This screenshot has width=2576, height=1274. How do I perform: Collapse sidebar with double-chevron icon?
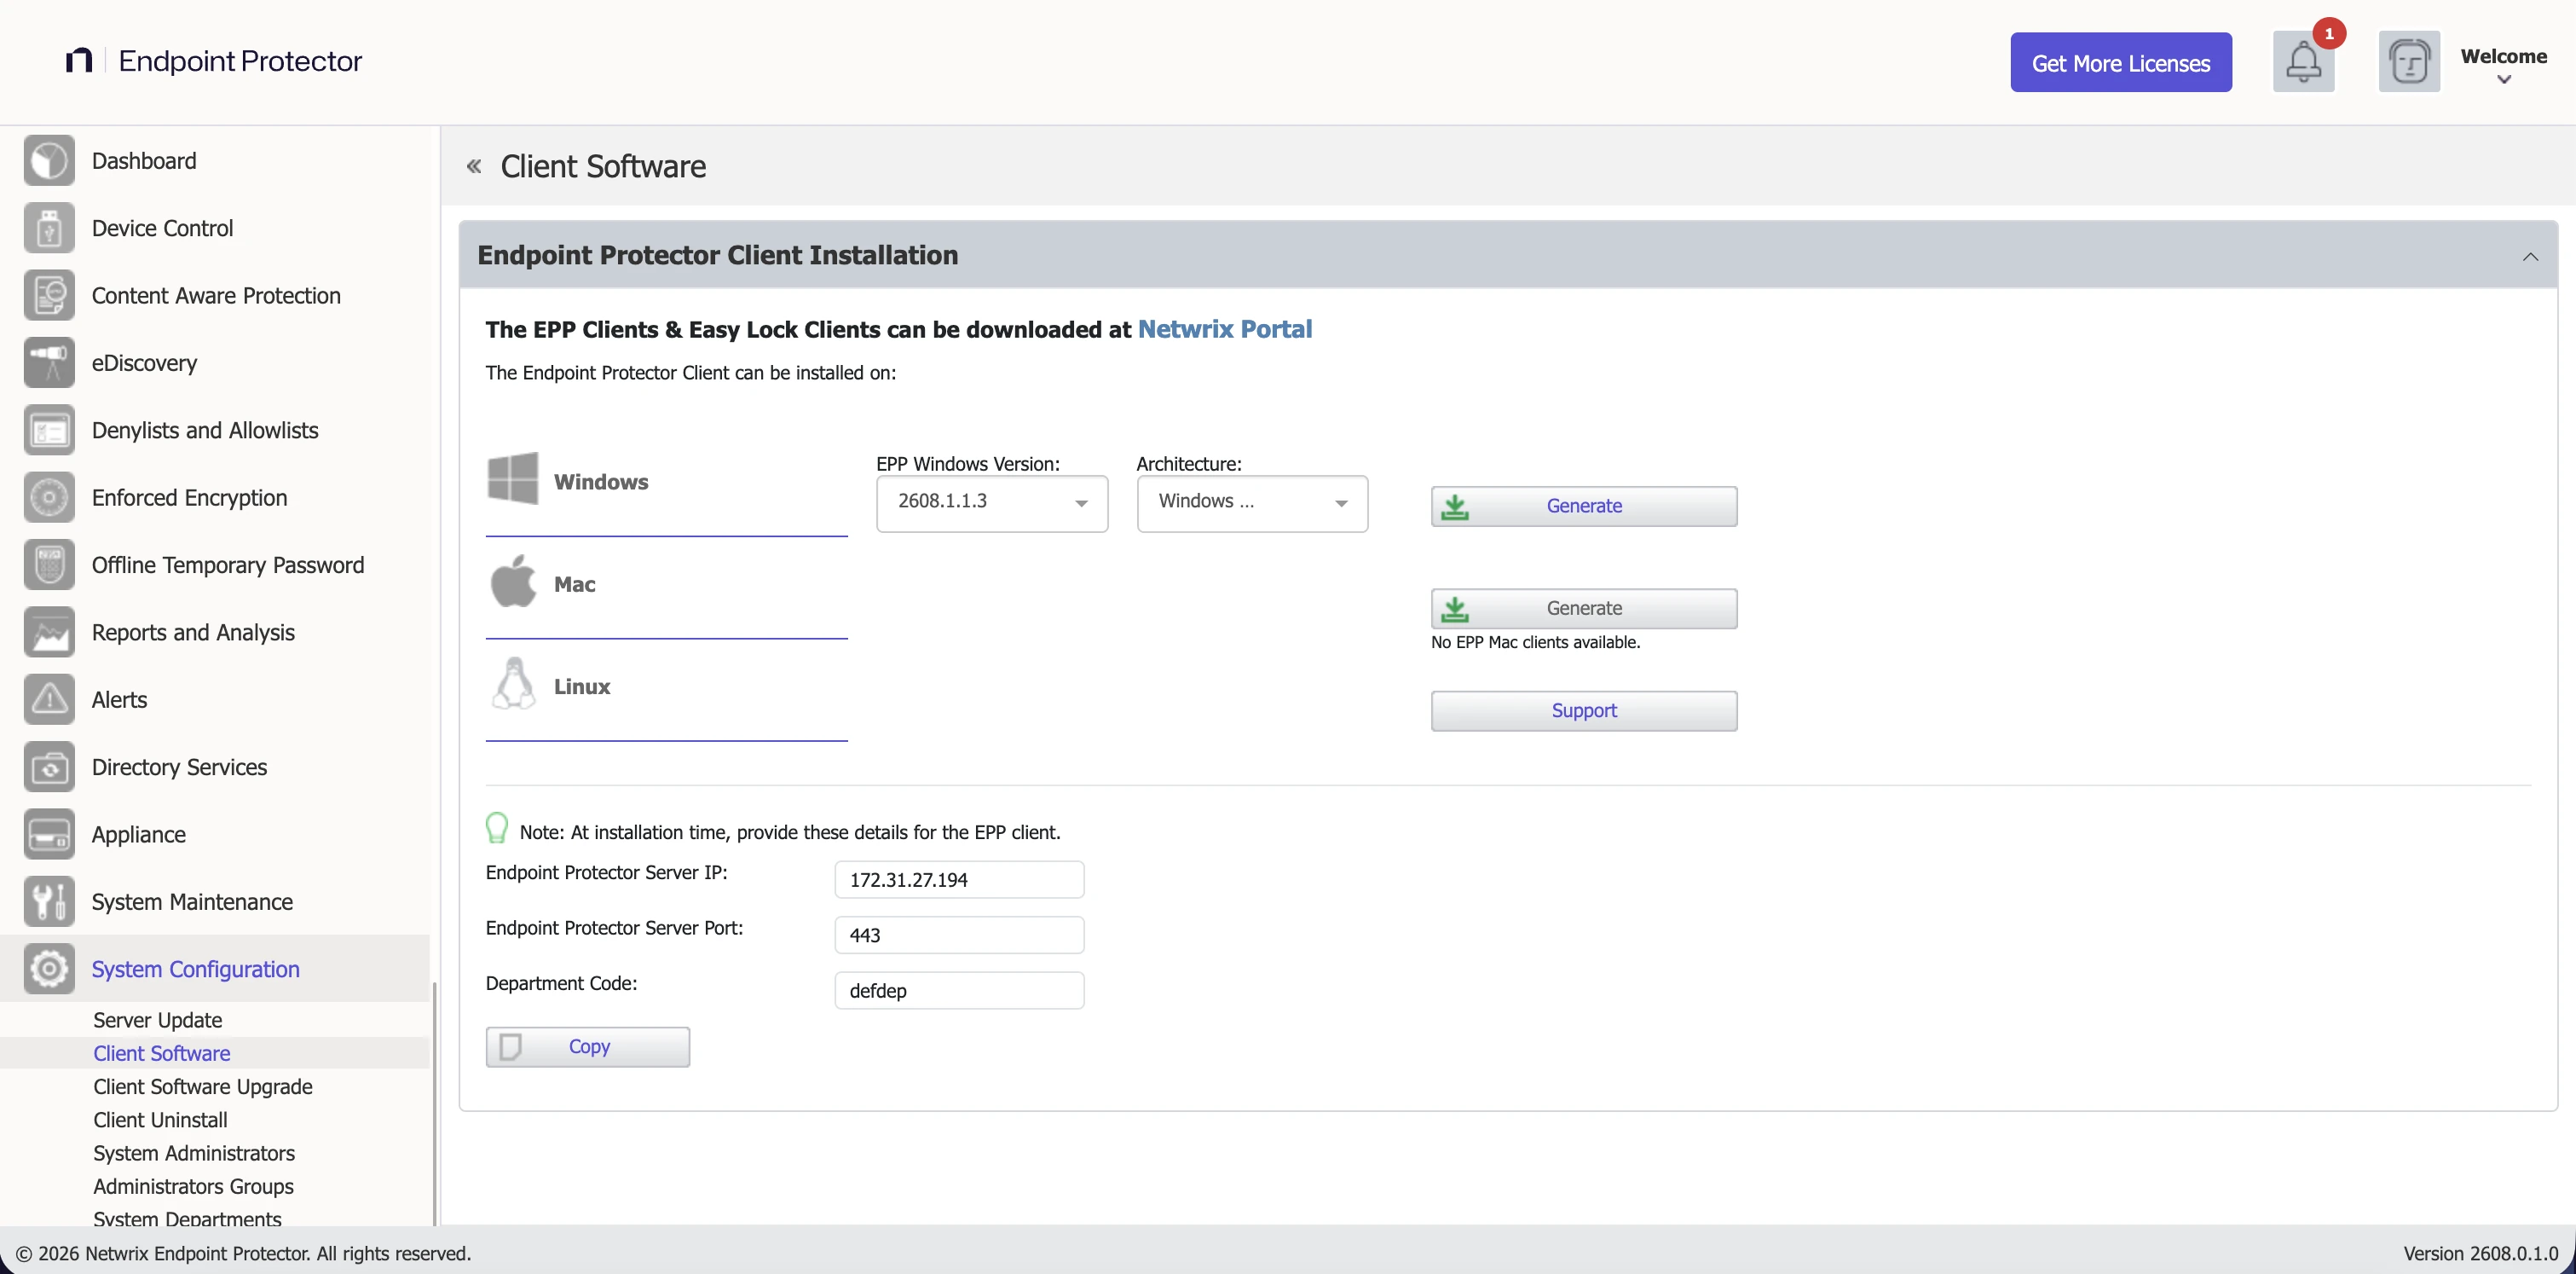pyautogui.click(x=474, y=166)
